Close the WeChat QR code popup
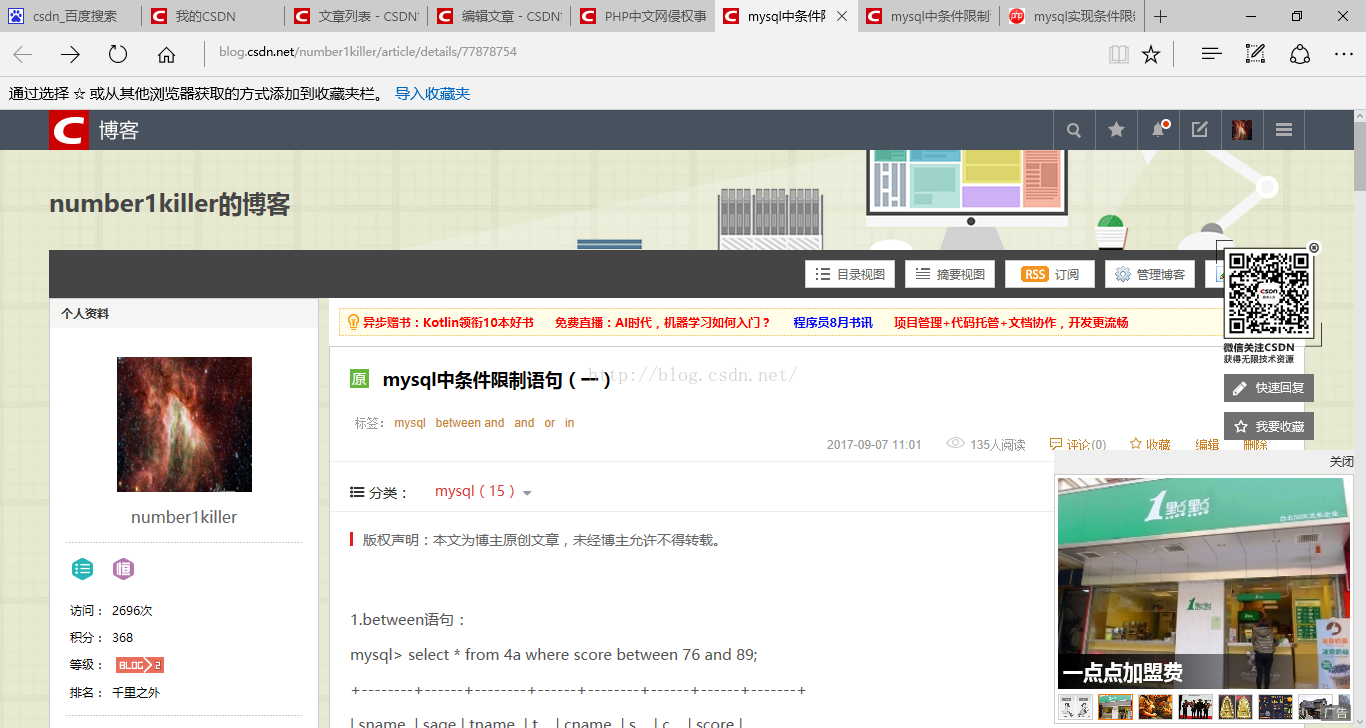 [1314, 247]
